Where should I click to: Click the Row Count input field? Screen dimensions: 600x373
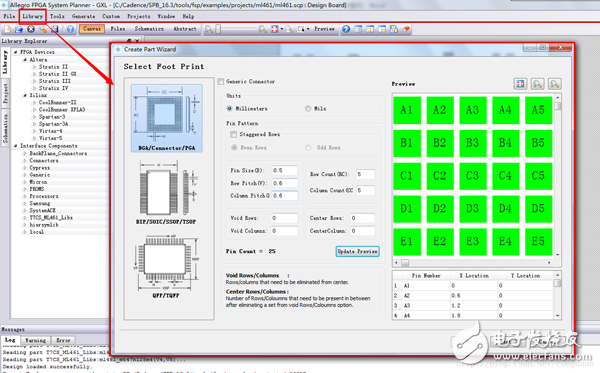[365, 174]
